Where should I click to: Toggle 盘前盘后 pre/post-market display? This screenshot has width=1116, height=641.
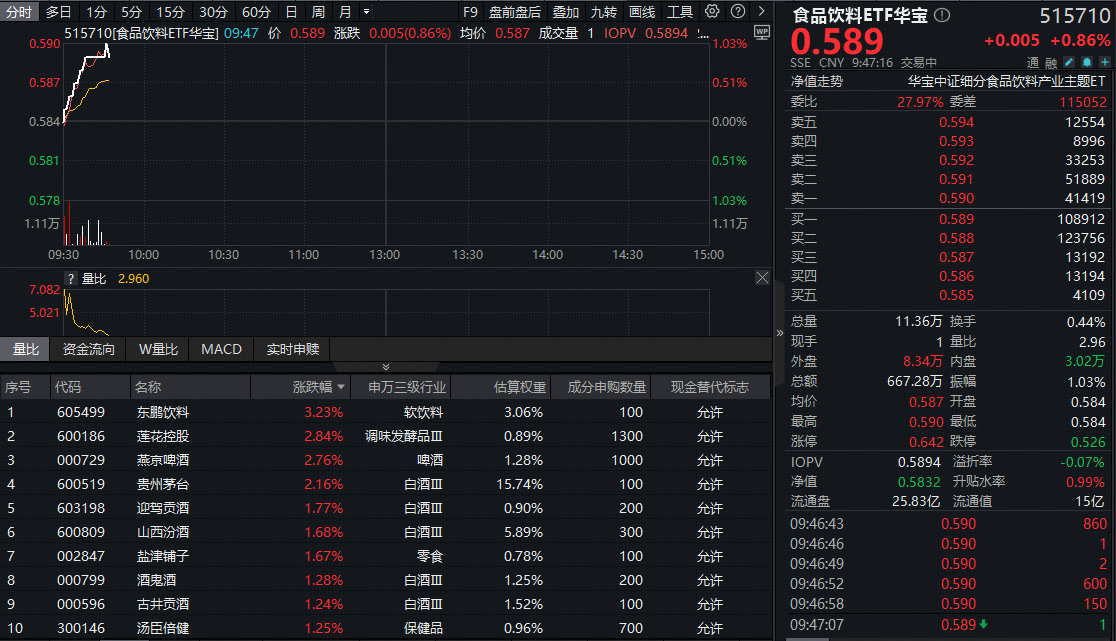[x=515, y=12]
